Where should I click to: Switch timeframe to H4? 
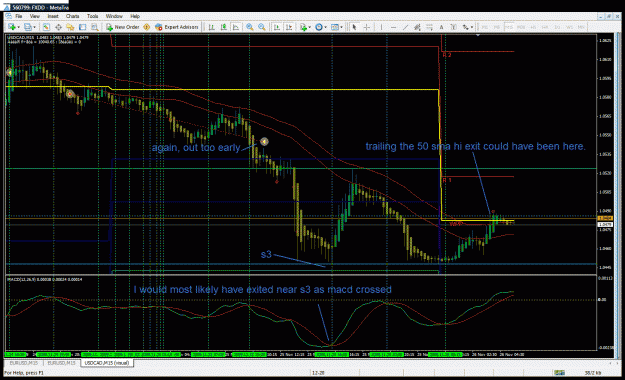tap(545, 27)
